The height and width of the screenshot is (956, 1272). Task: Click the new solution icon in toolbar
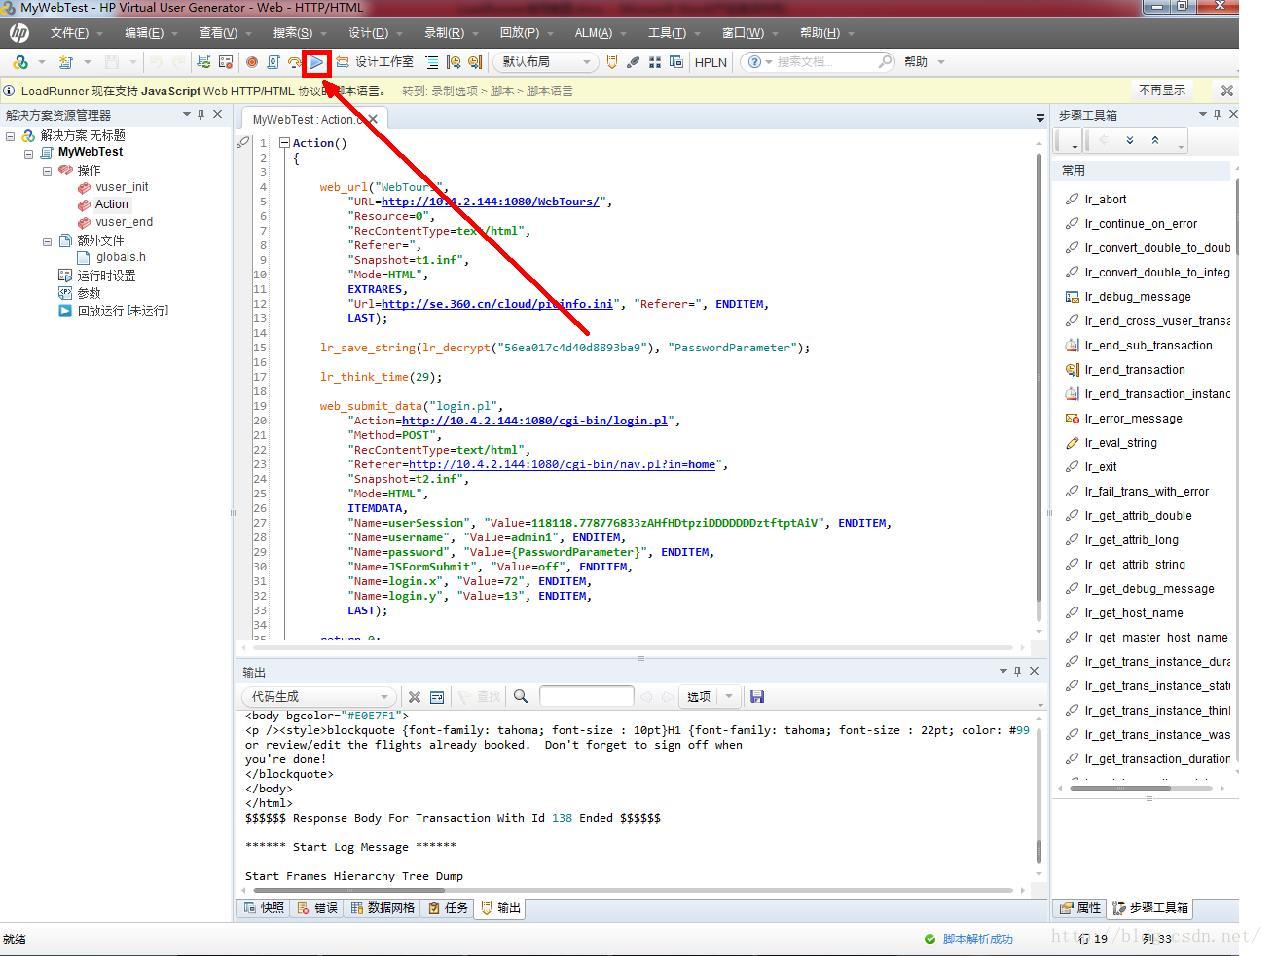(x=20, y=62)
